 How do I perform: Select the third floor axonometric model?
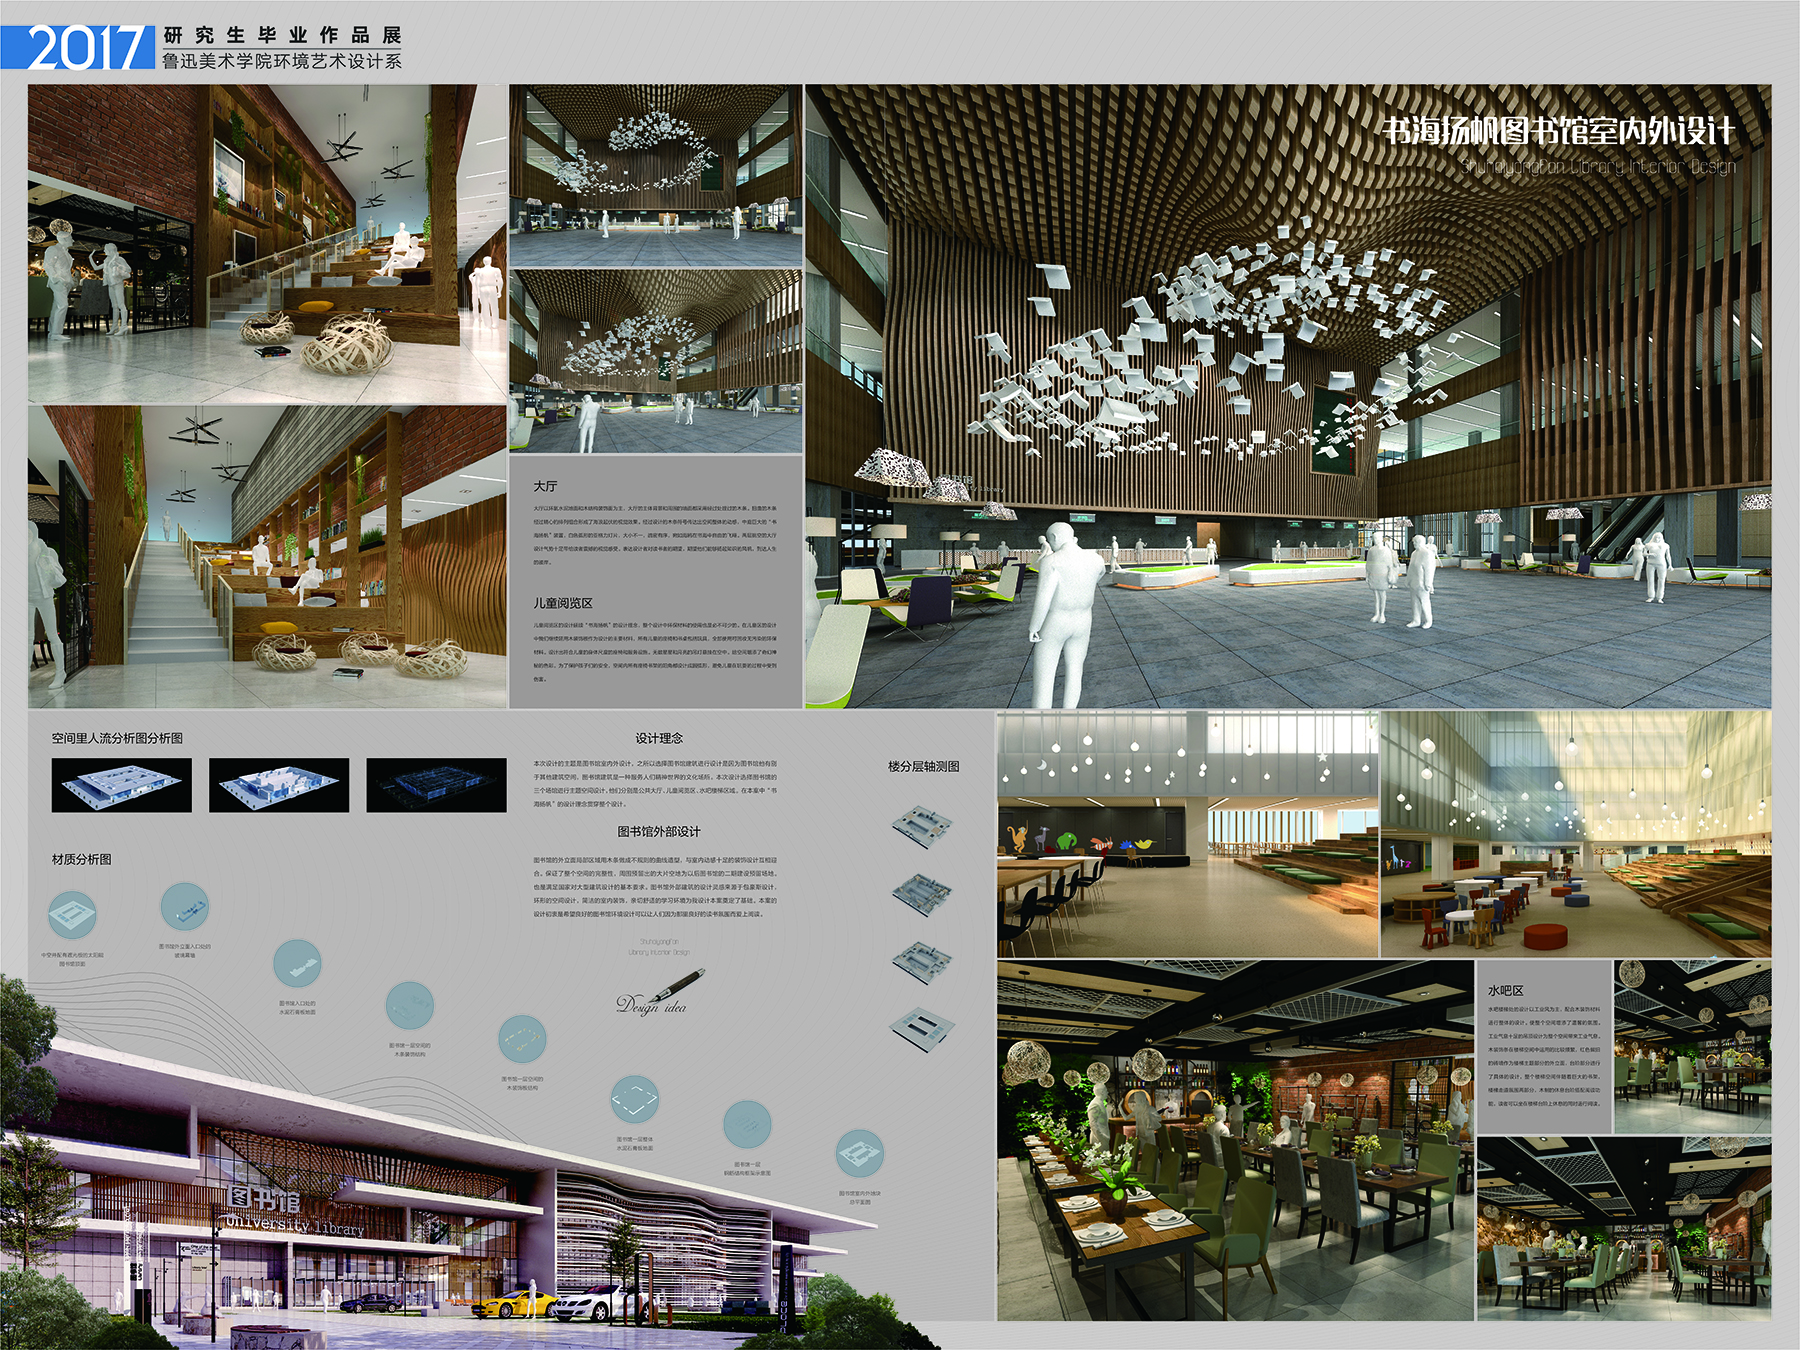(x=922, y=961)
